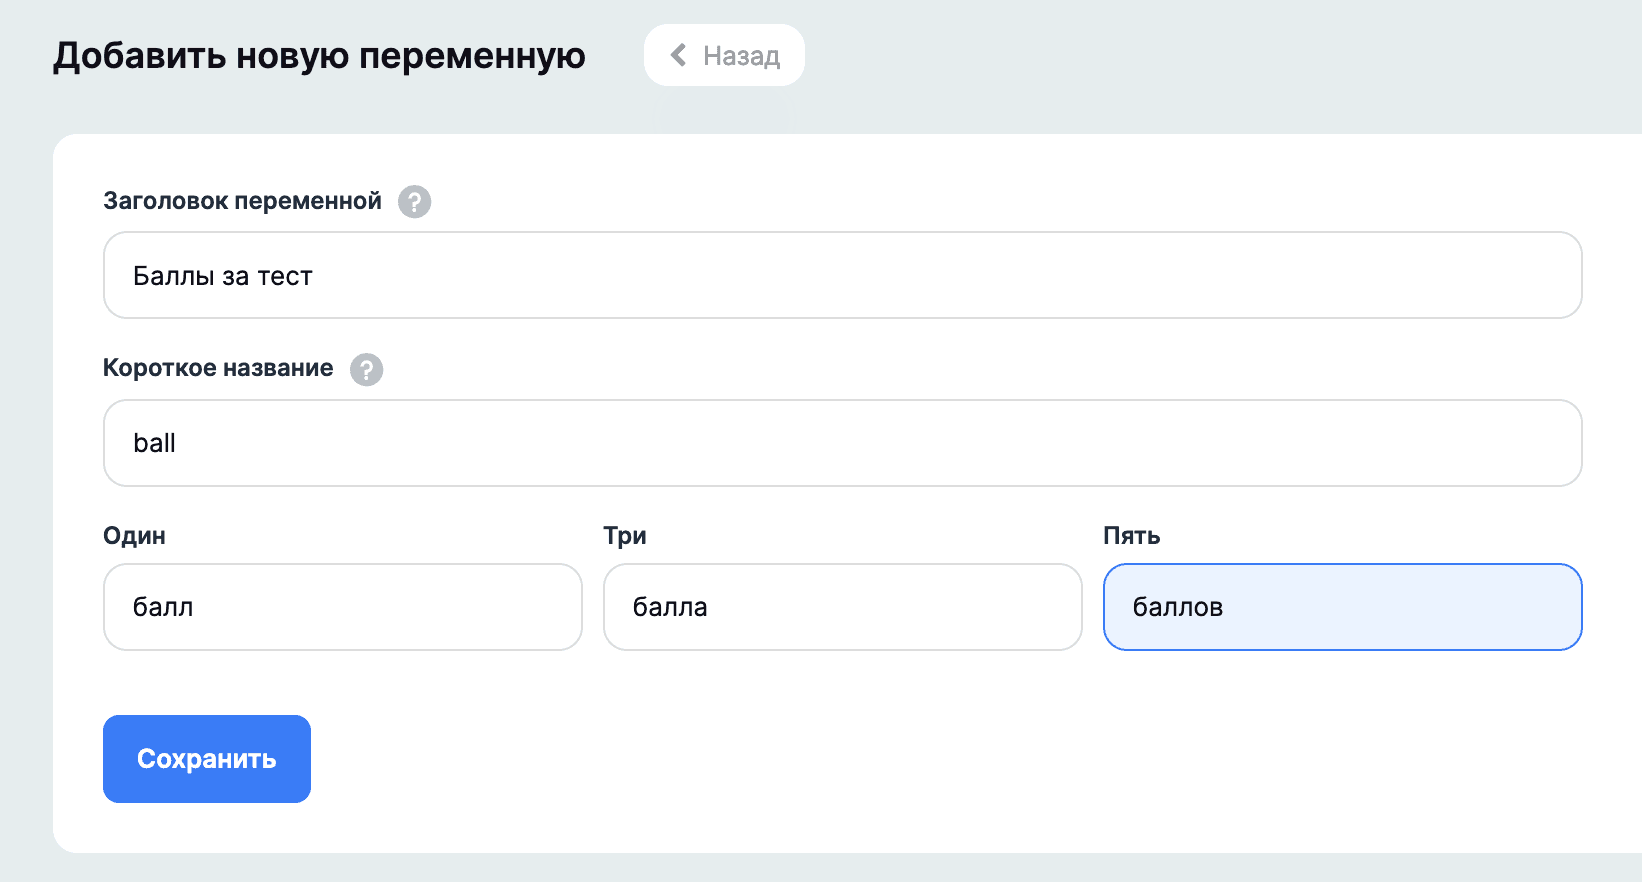
Task: Click the Короткое название label
Action: click(218, 368)
